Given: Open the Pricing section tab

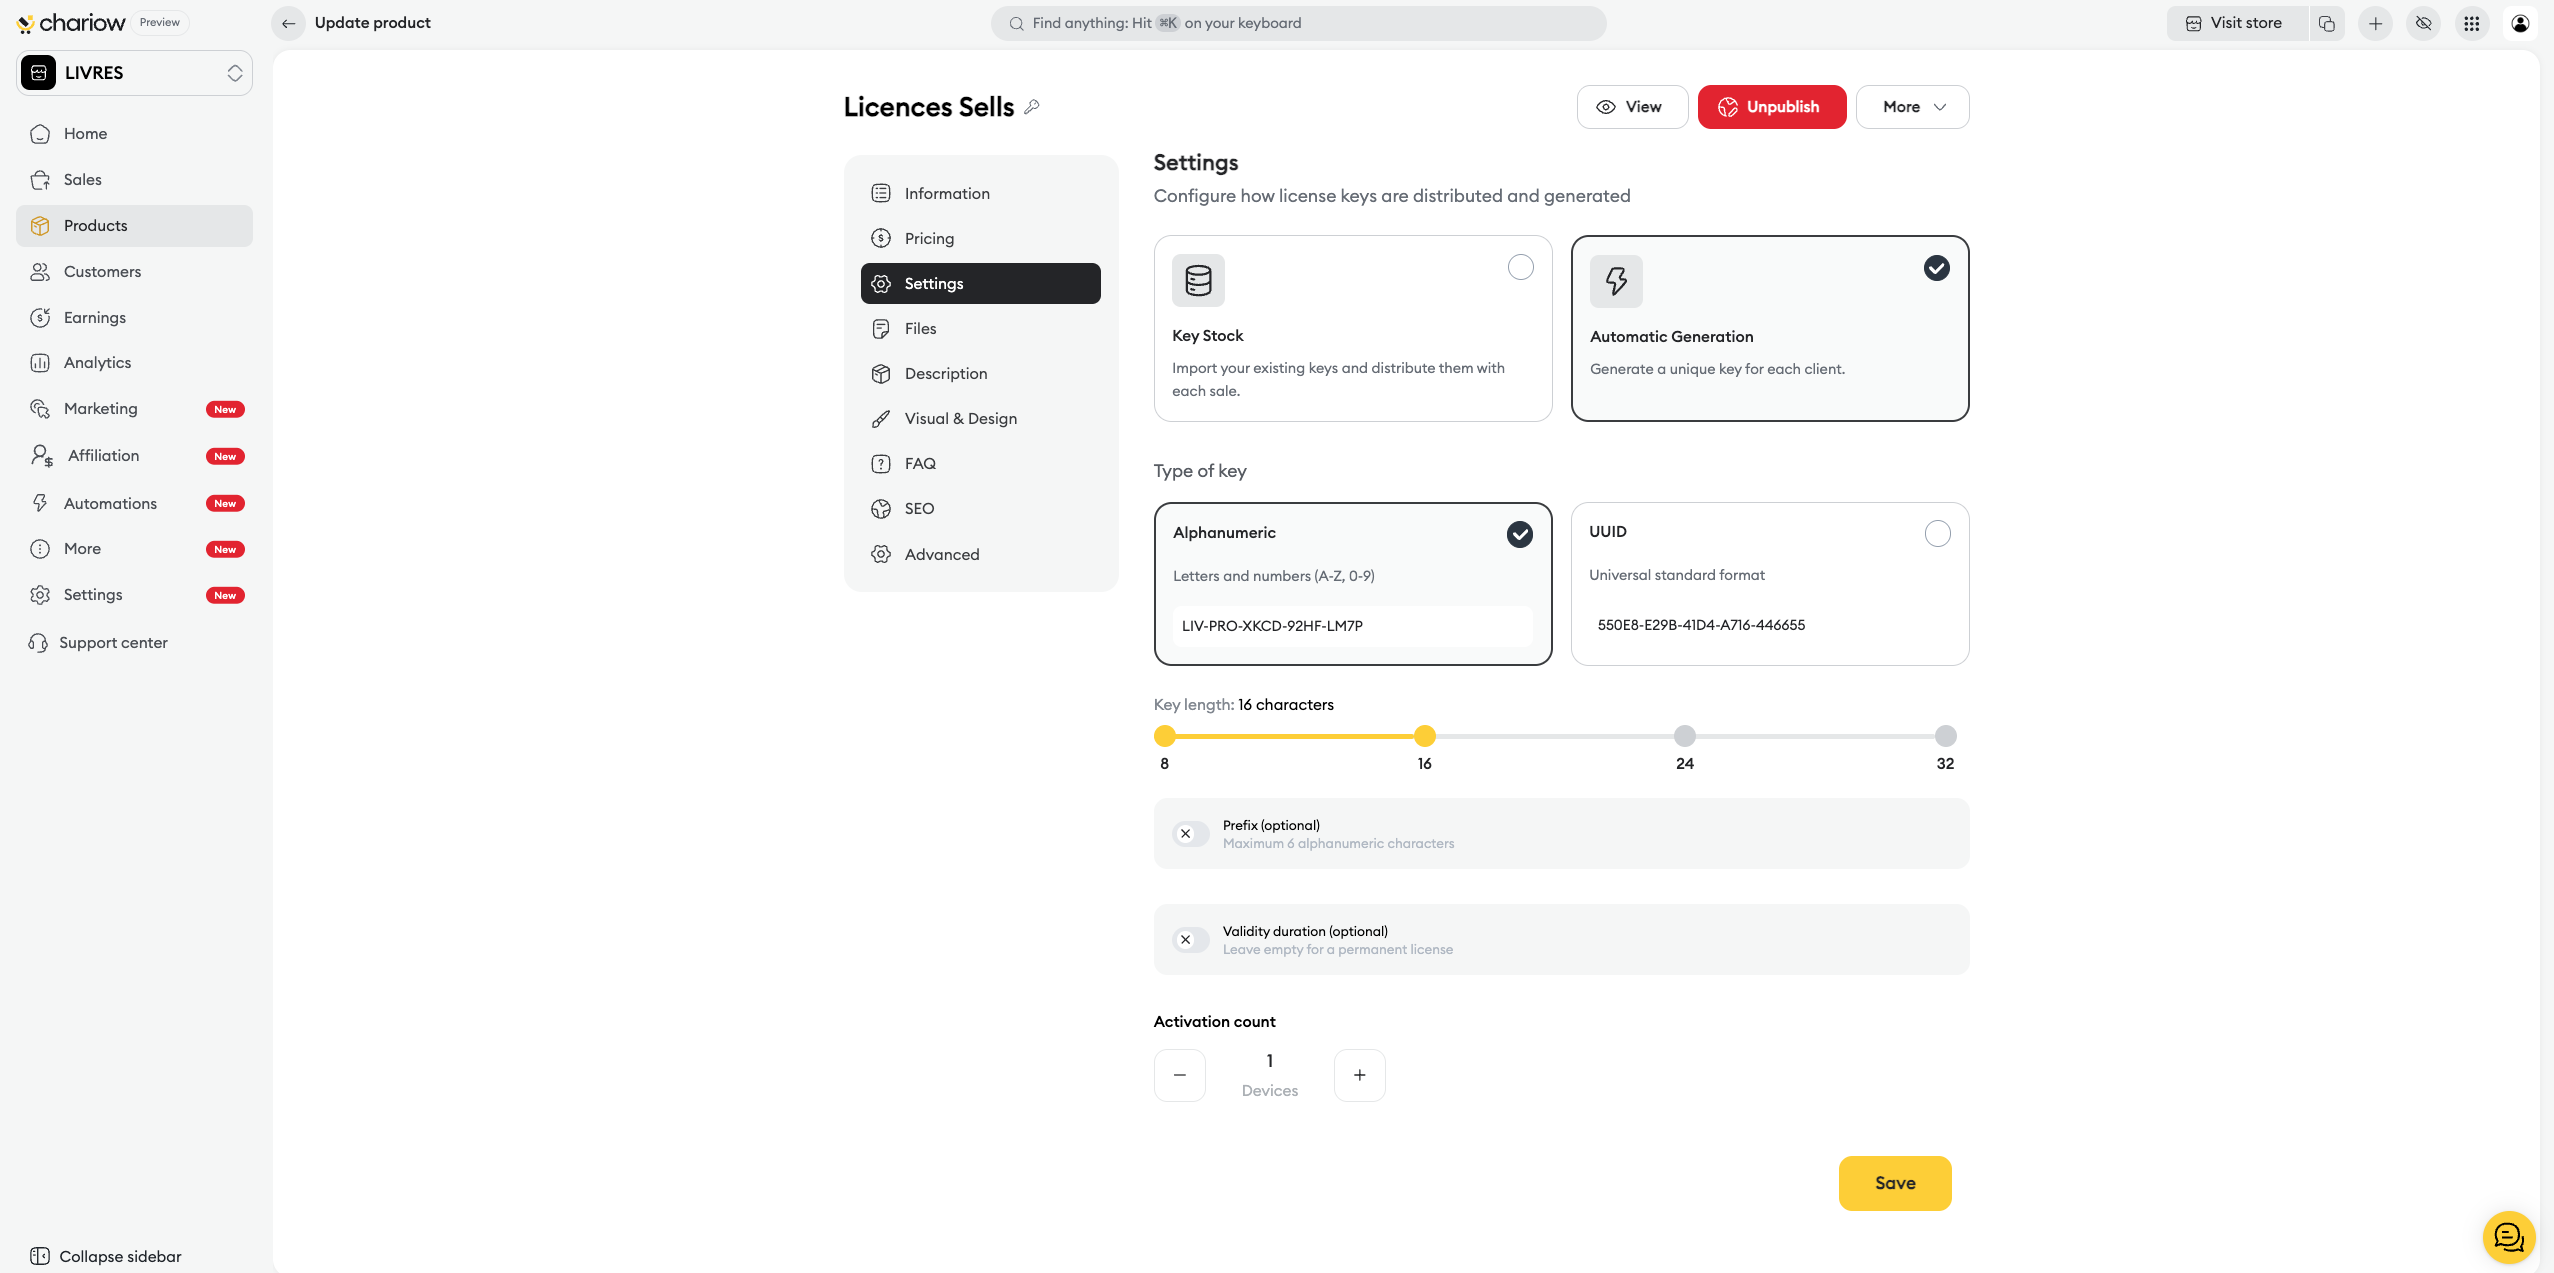Looking at the screenshot, I should (929, 238).
